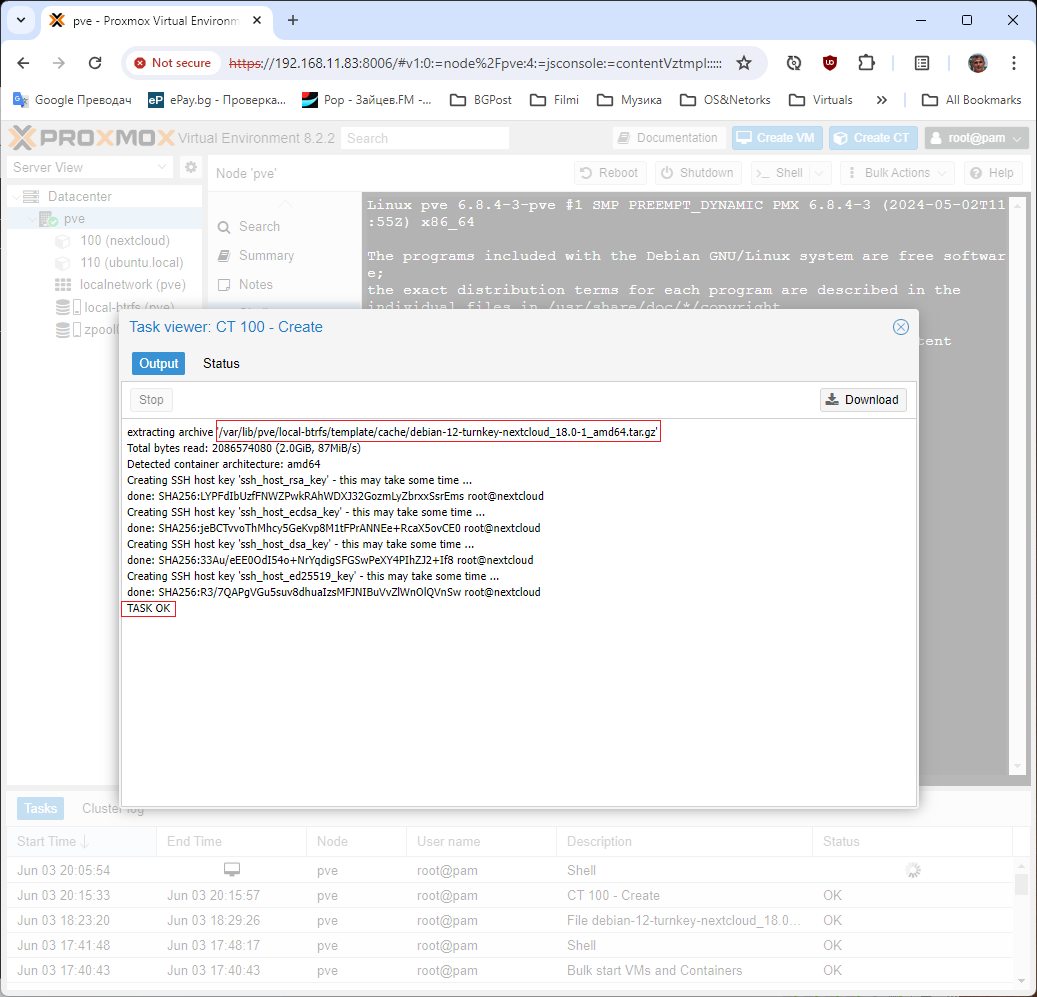1037x997 pixels.
Task: Open the browser extensions puzzle icon
Action: pos(866,63)
